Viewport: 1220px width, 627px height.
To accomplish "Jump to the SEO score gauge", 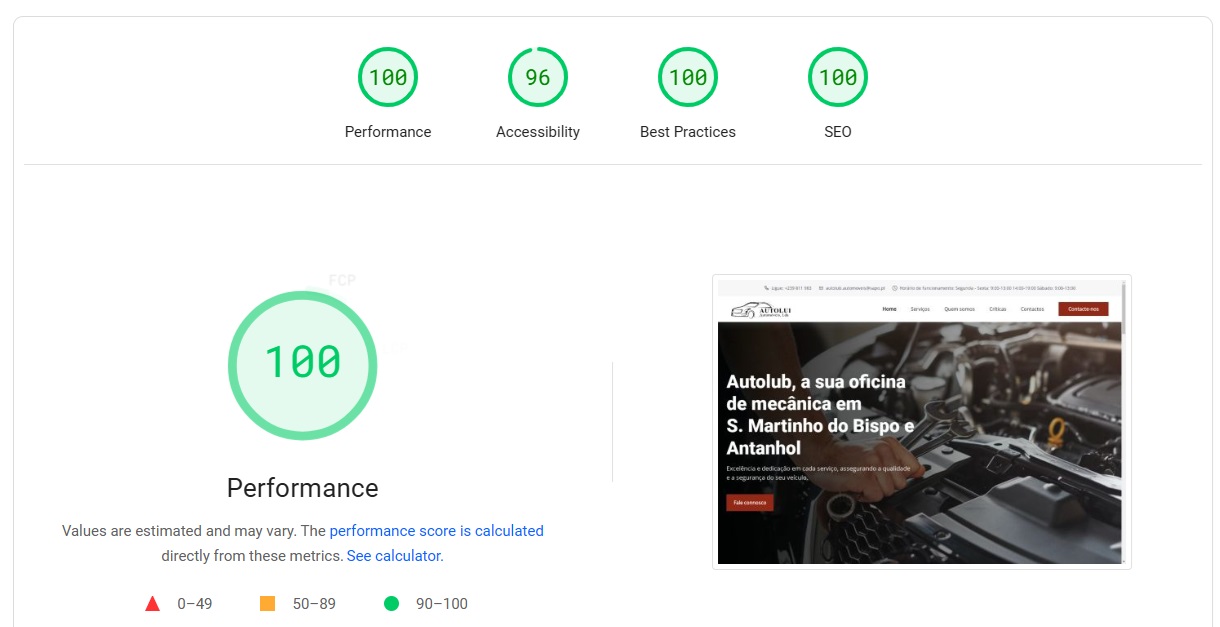I will click(838, 77).
